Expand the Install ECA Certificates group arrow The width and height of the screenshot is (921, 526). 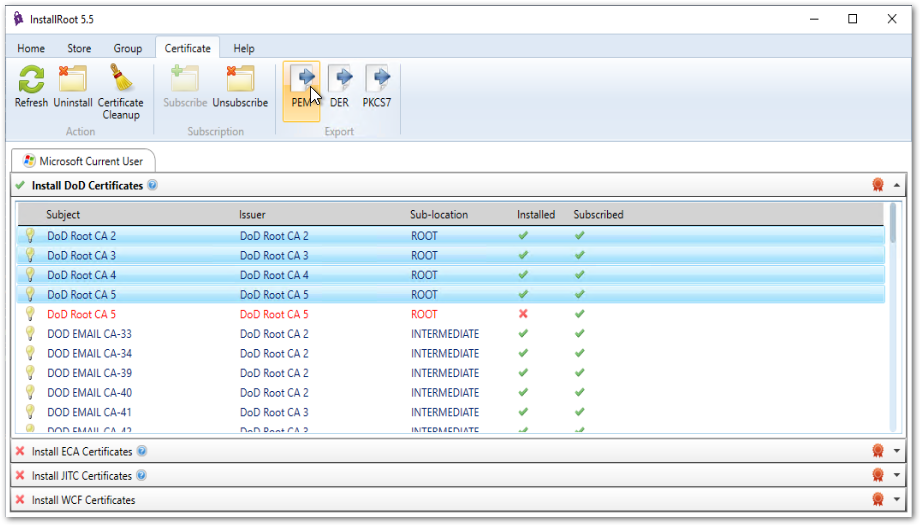[x=897, y=451]
